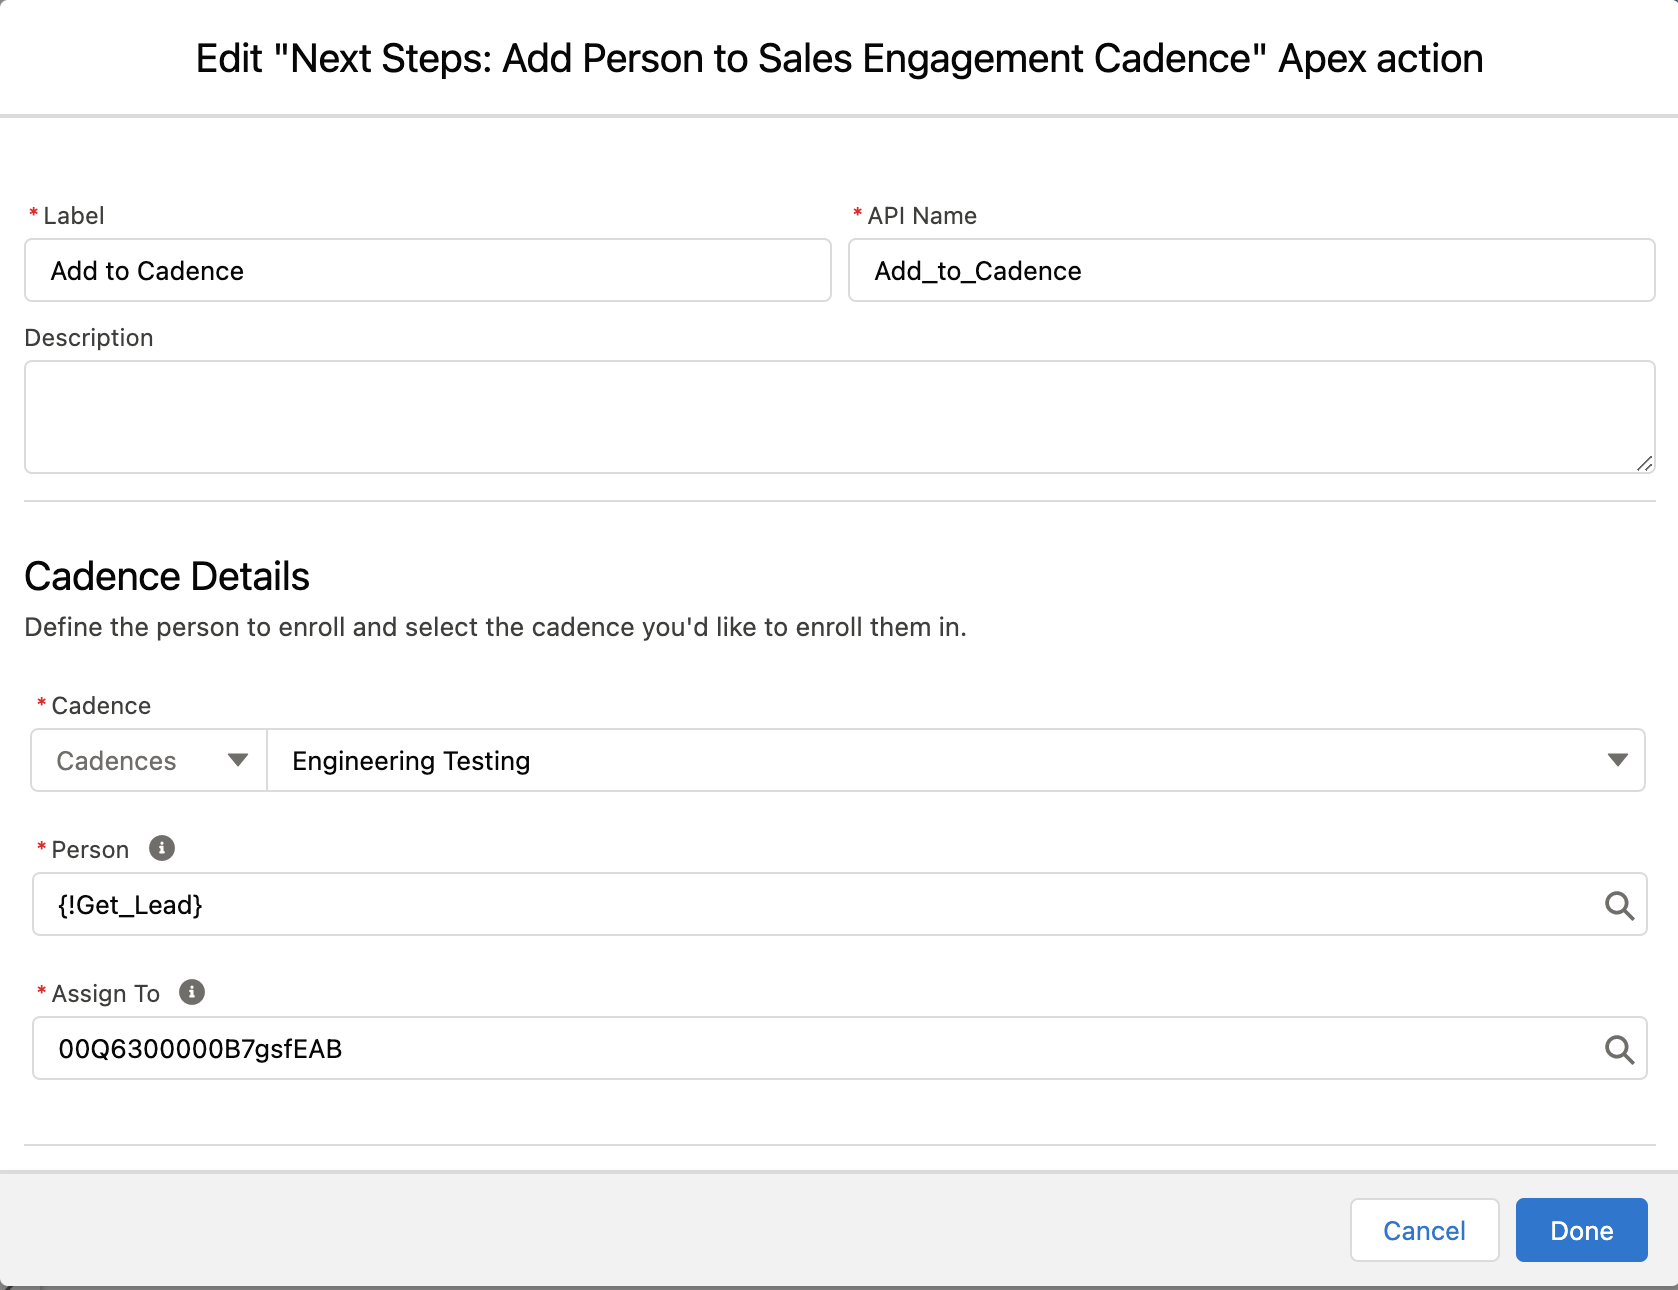The height and width of the screenshot is (1290, 1678).
Task: Click the Description field label
Action: pyautogui.click(x=89, y=338)
